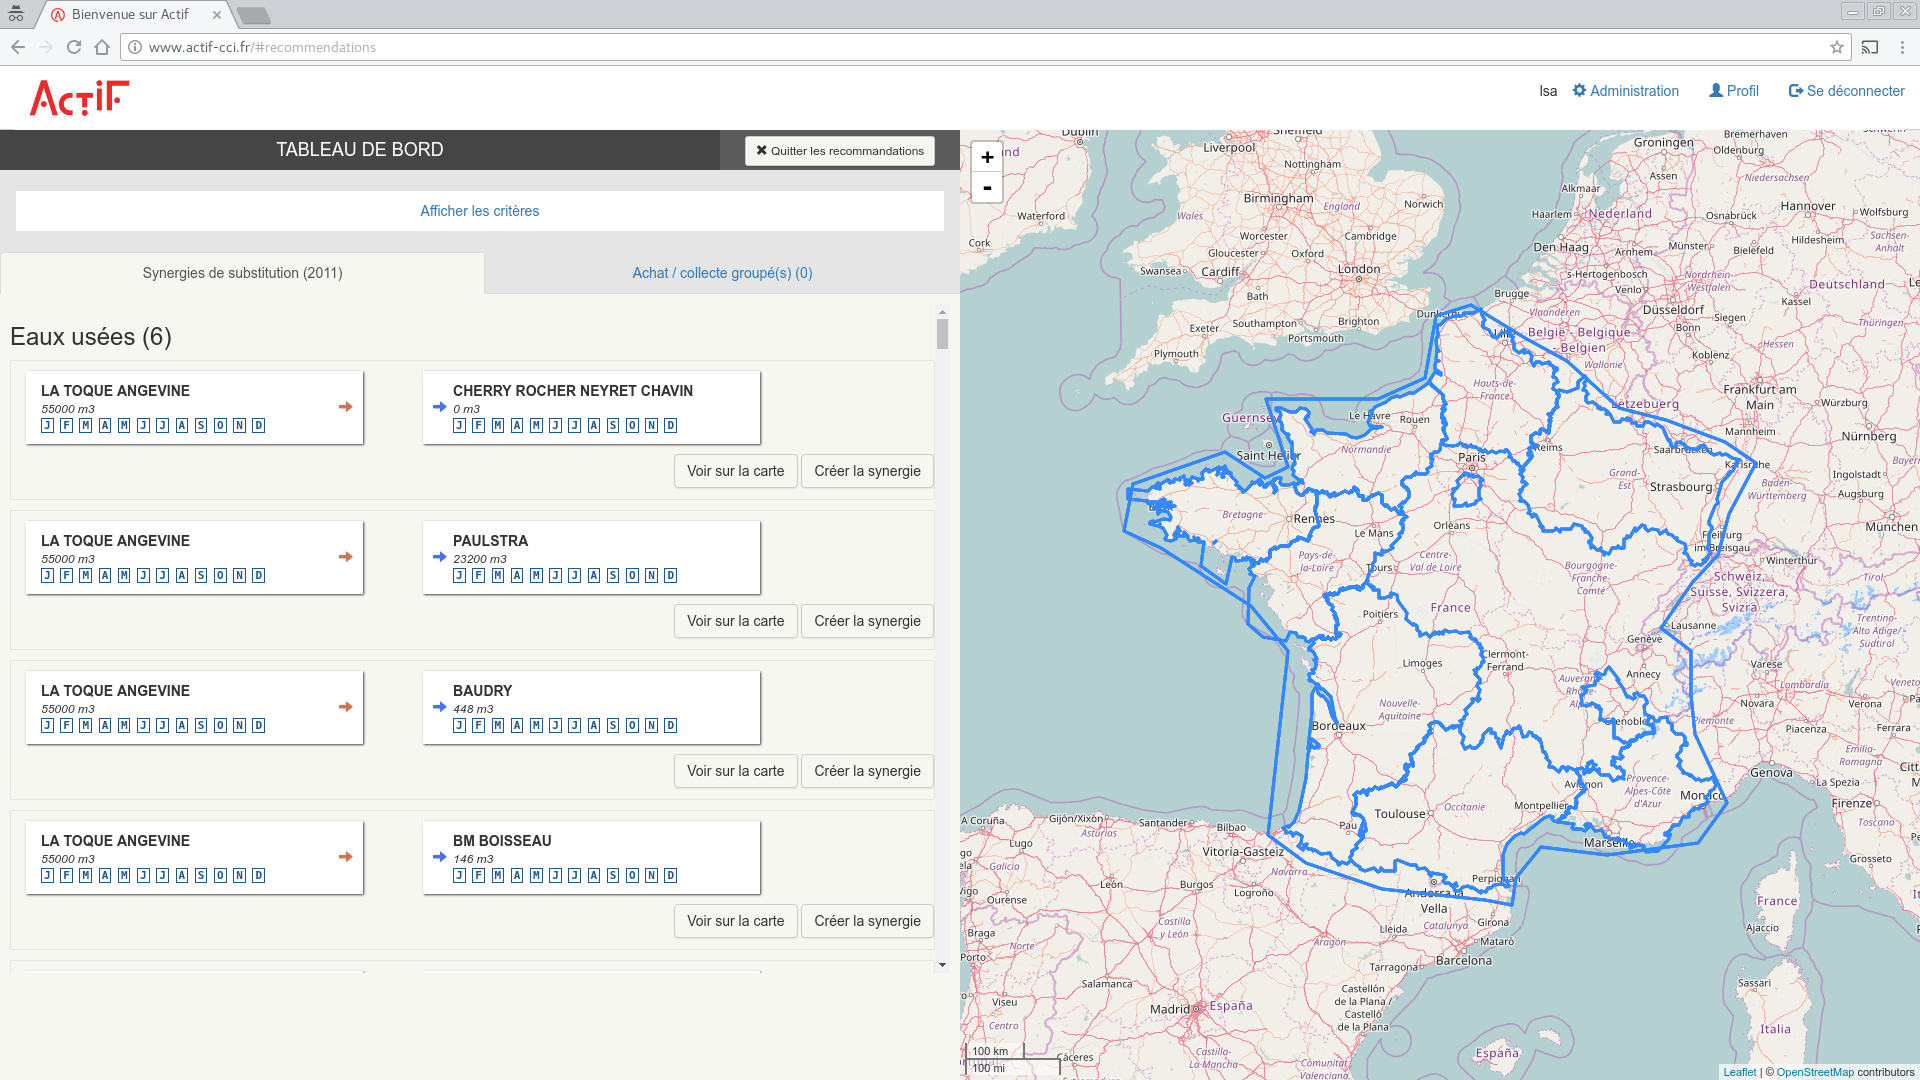Zoom in on the map

click(987, 157)
